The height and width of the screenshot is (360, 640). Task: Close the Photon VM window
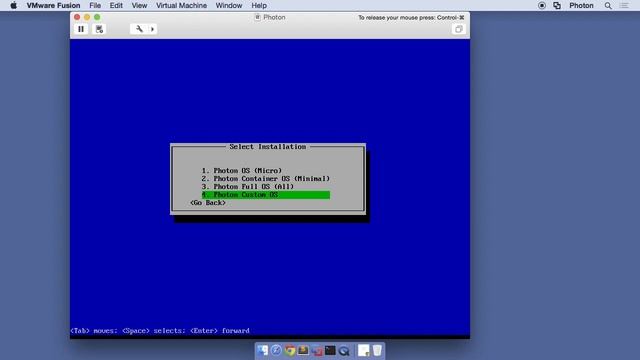click(x=77, y=17)
